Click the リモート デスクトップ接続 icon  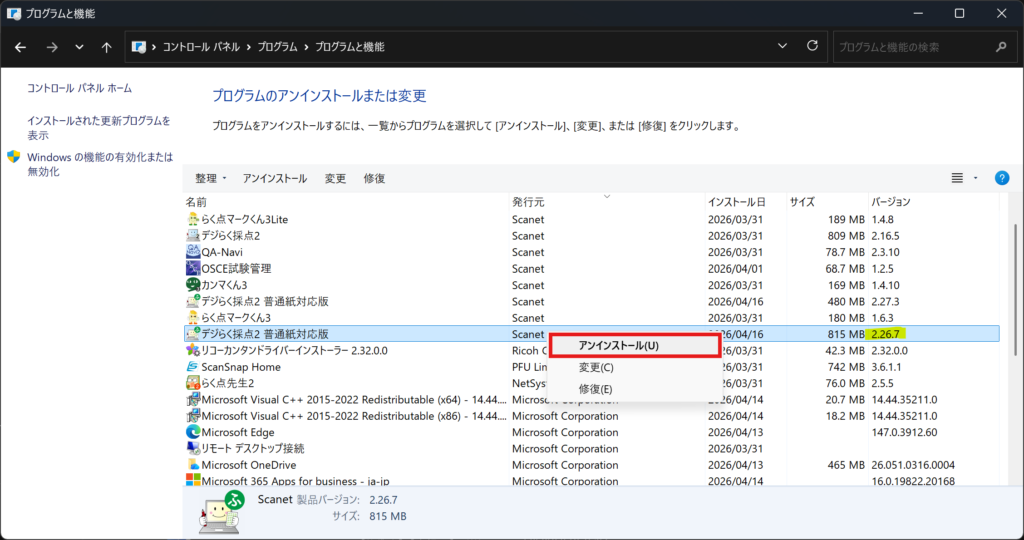pos(193,449)
